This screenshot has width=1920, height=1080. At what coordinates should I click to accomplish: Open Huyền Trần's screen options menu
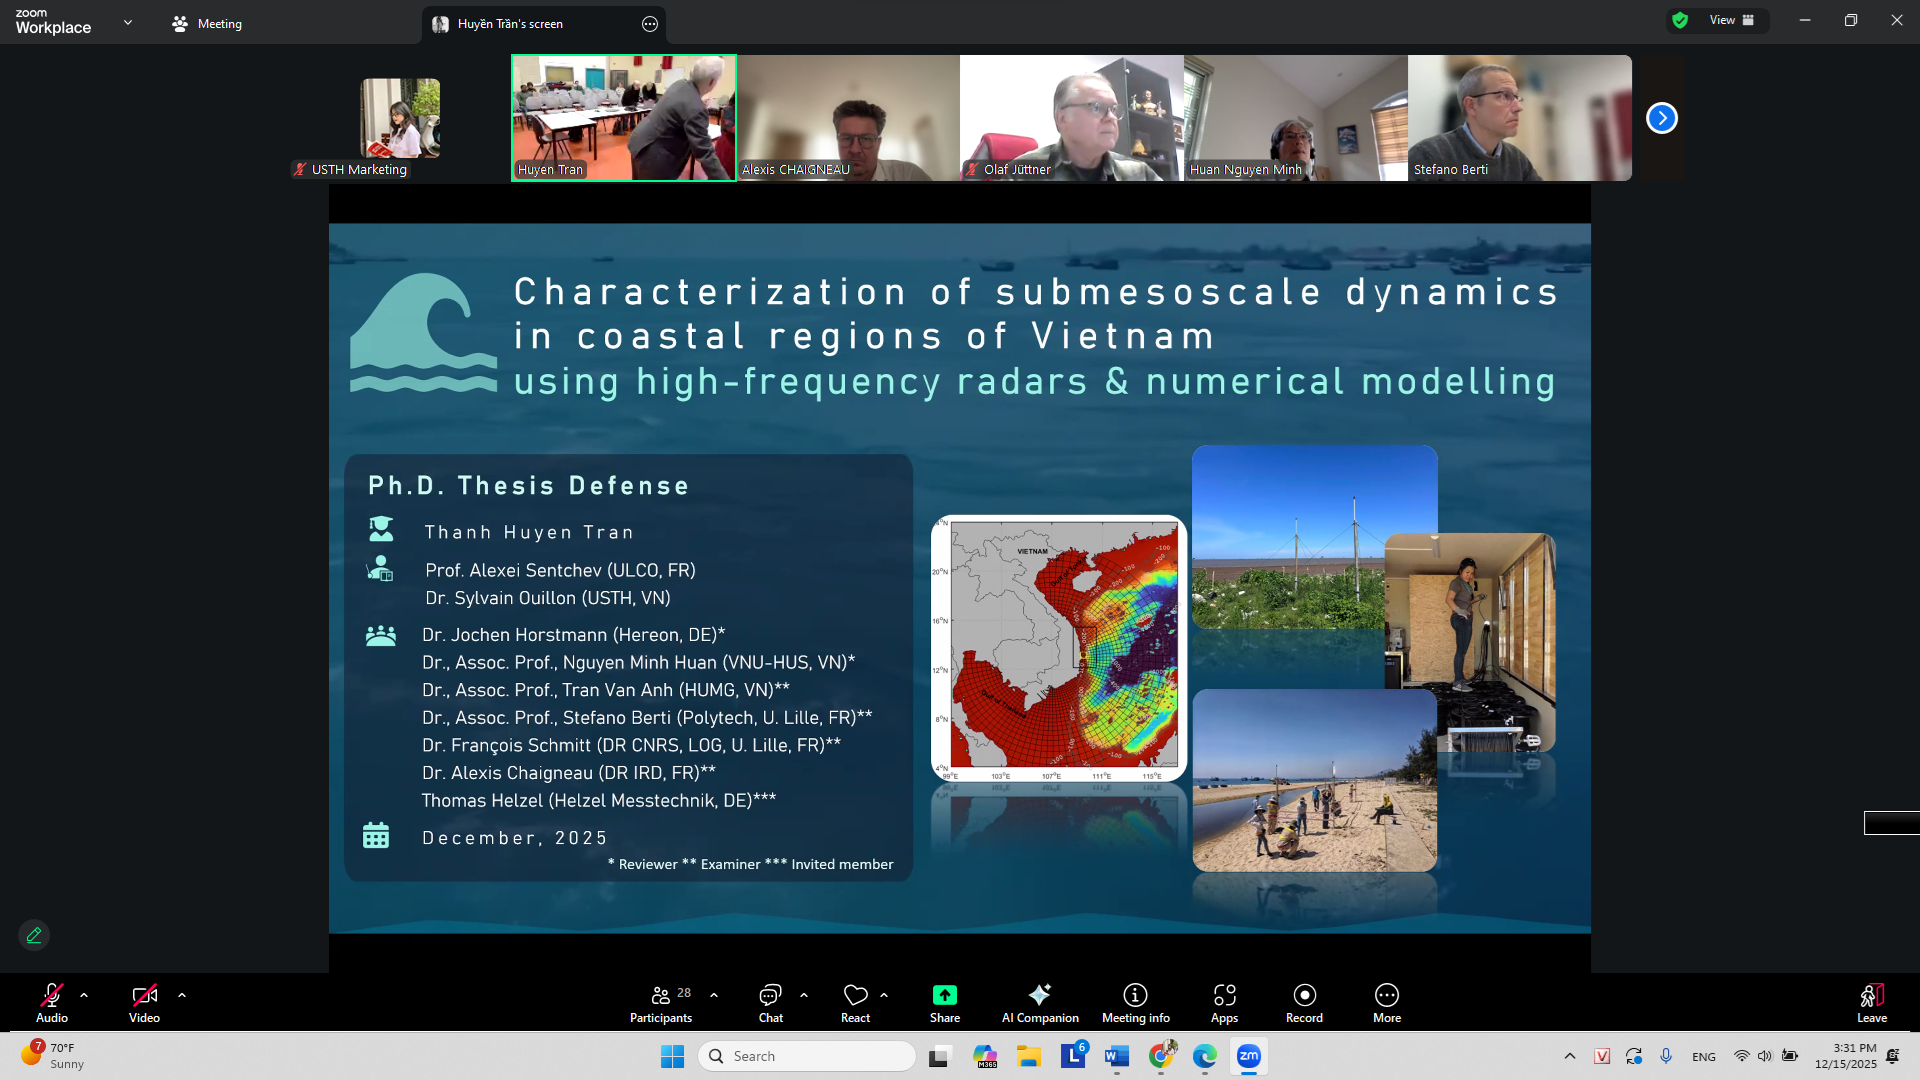[650, 24]
